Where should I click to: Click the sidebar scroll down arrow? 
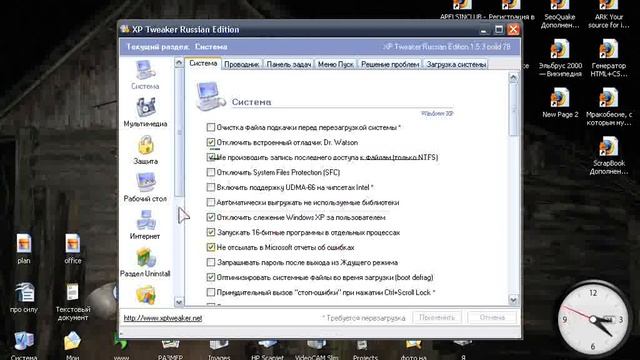pos(179,302)
